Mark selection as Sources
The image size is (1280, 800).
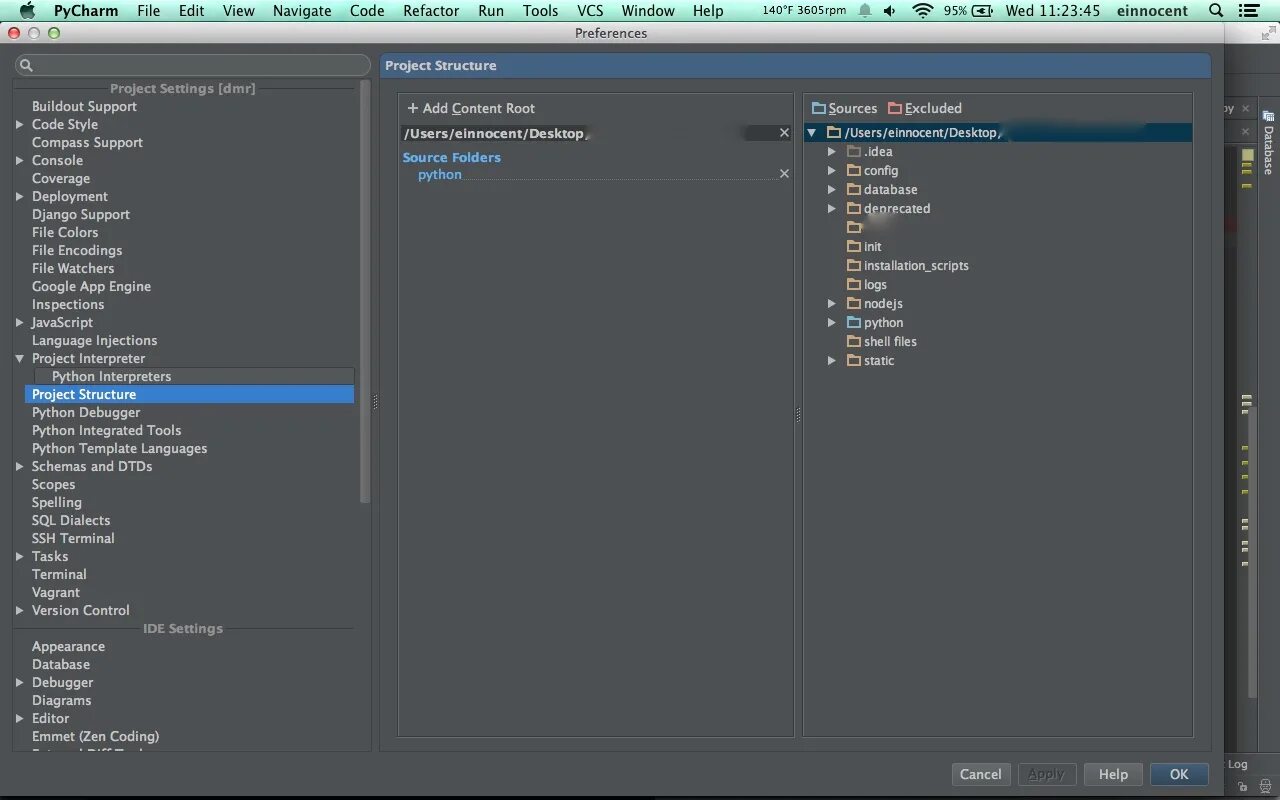(x=844, y=108)
